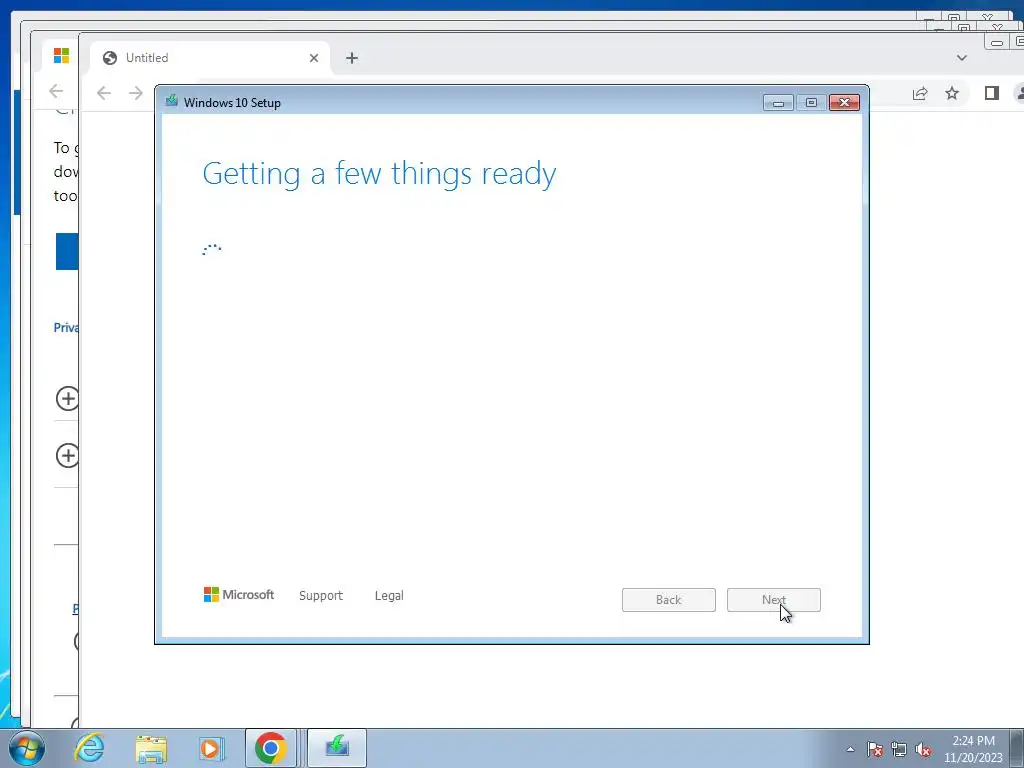The height and width of the screenshot is (768, 1024).
Task: Toggle Chrome's side panel icon
Action: pyautogui.click(x=991, y=93)
